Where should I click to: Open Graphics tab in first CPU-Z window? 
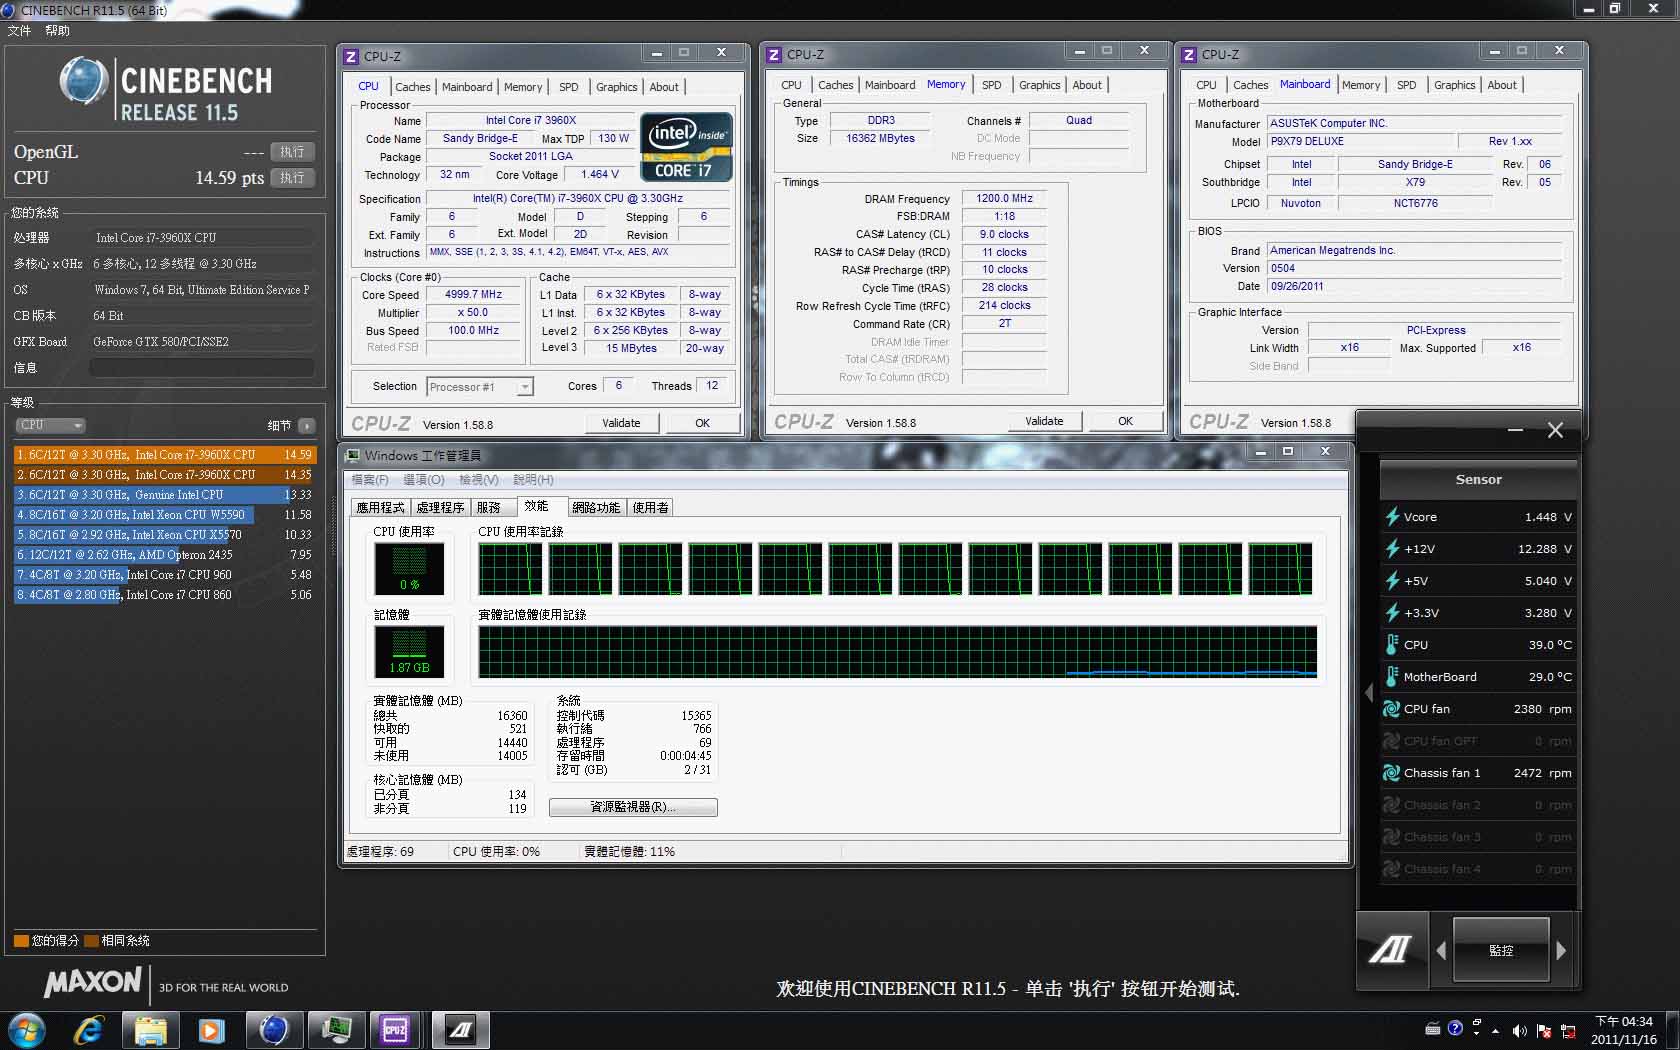(616, 87)
